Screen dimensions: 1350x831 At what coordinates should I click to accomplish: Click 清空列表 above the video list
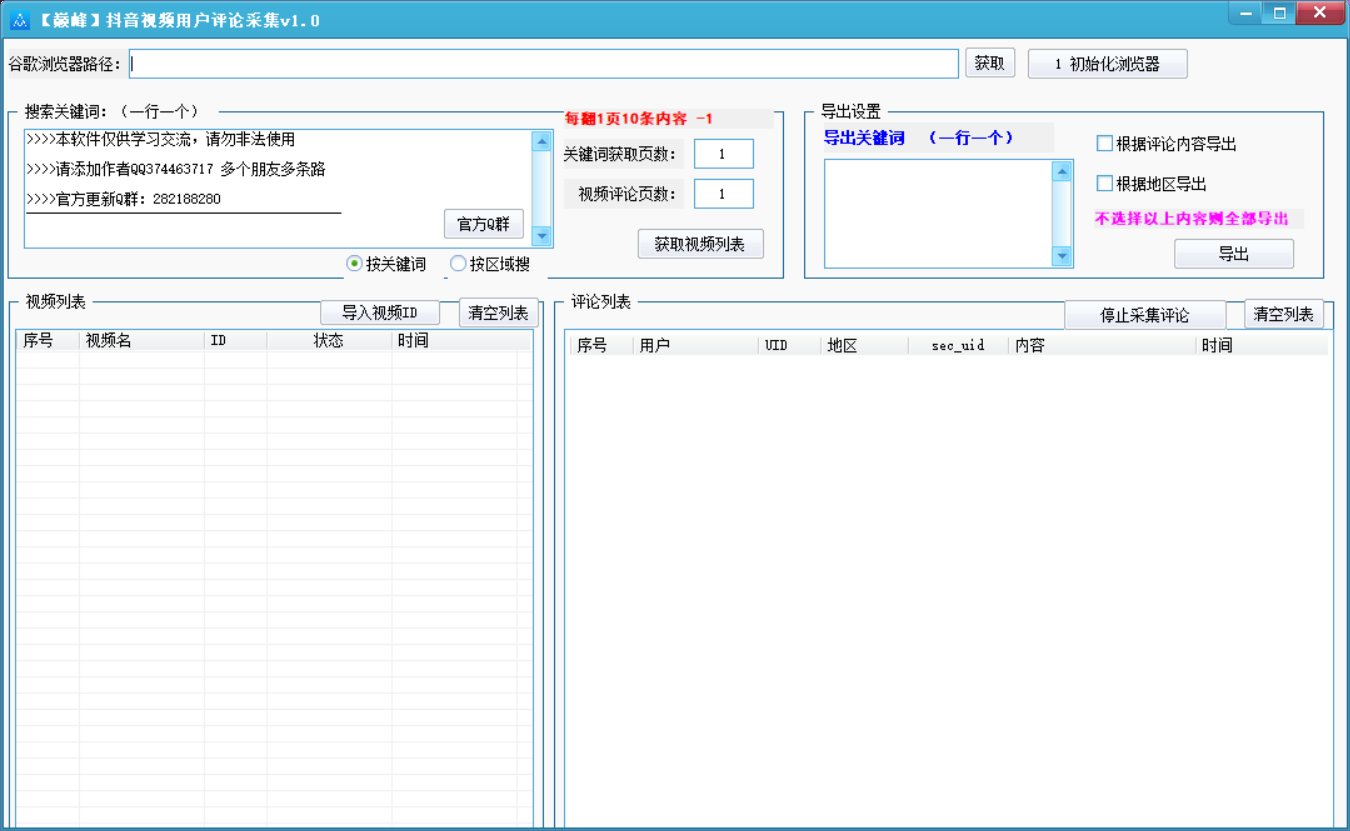click(x=497, y=312)
